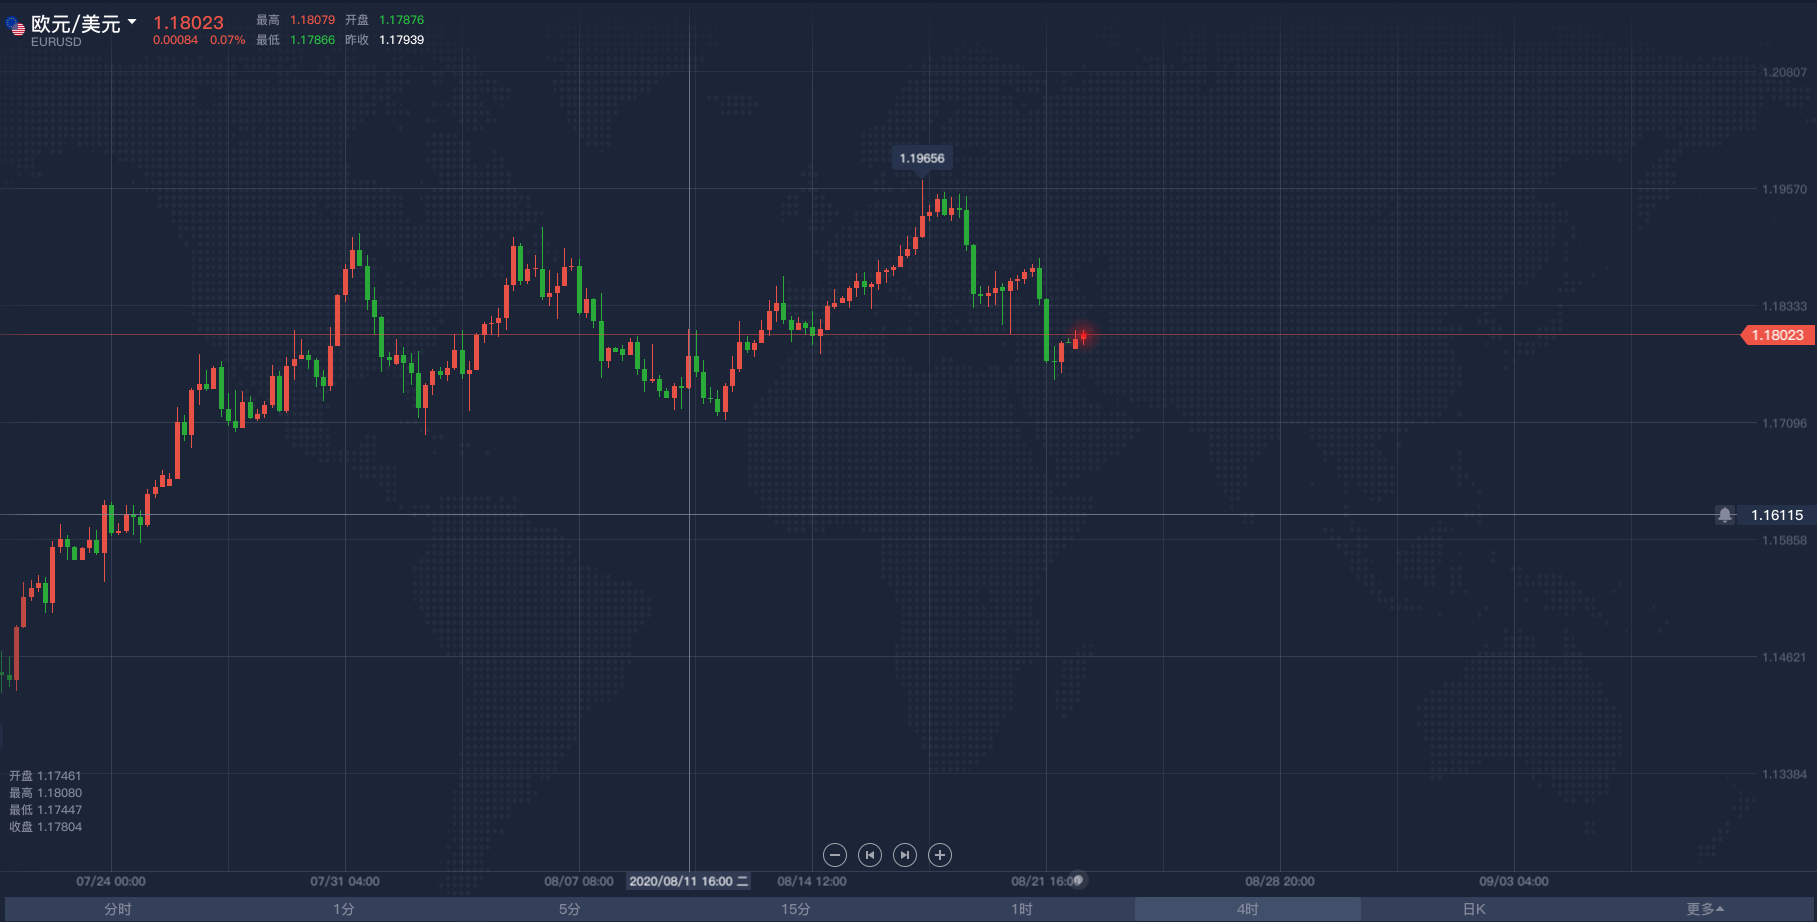Viewport: 1817px width, 922px height.
Task: Select the 1分 timeframe tab
Action: point(344,909)
